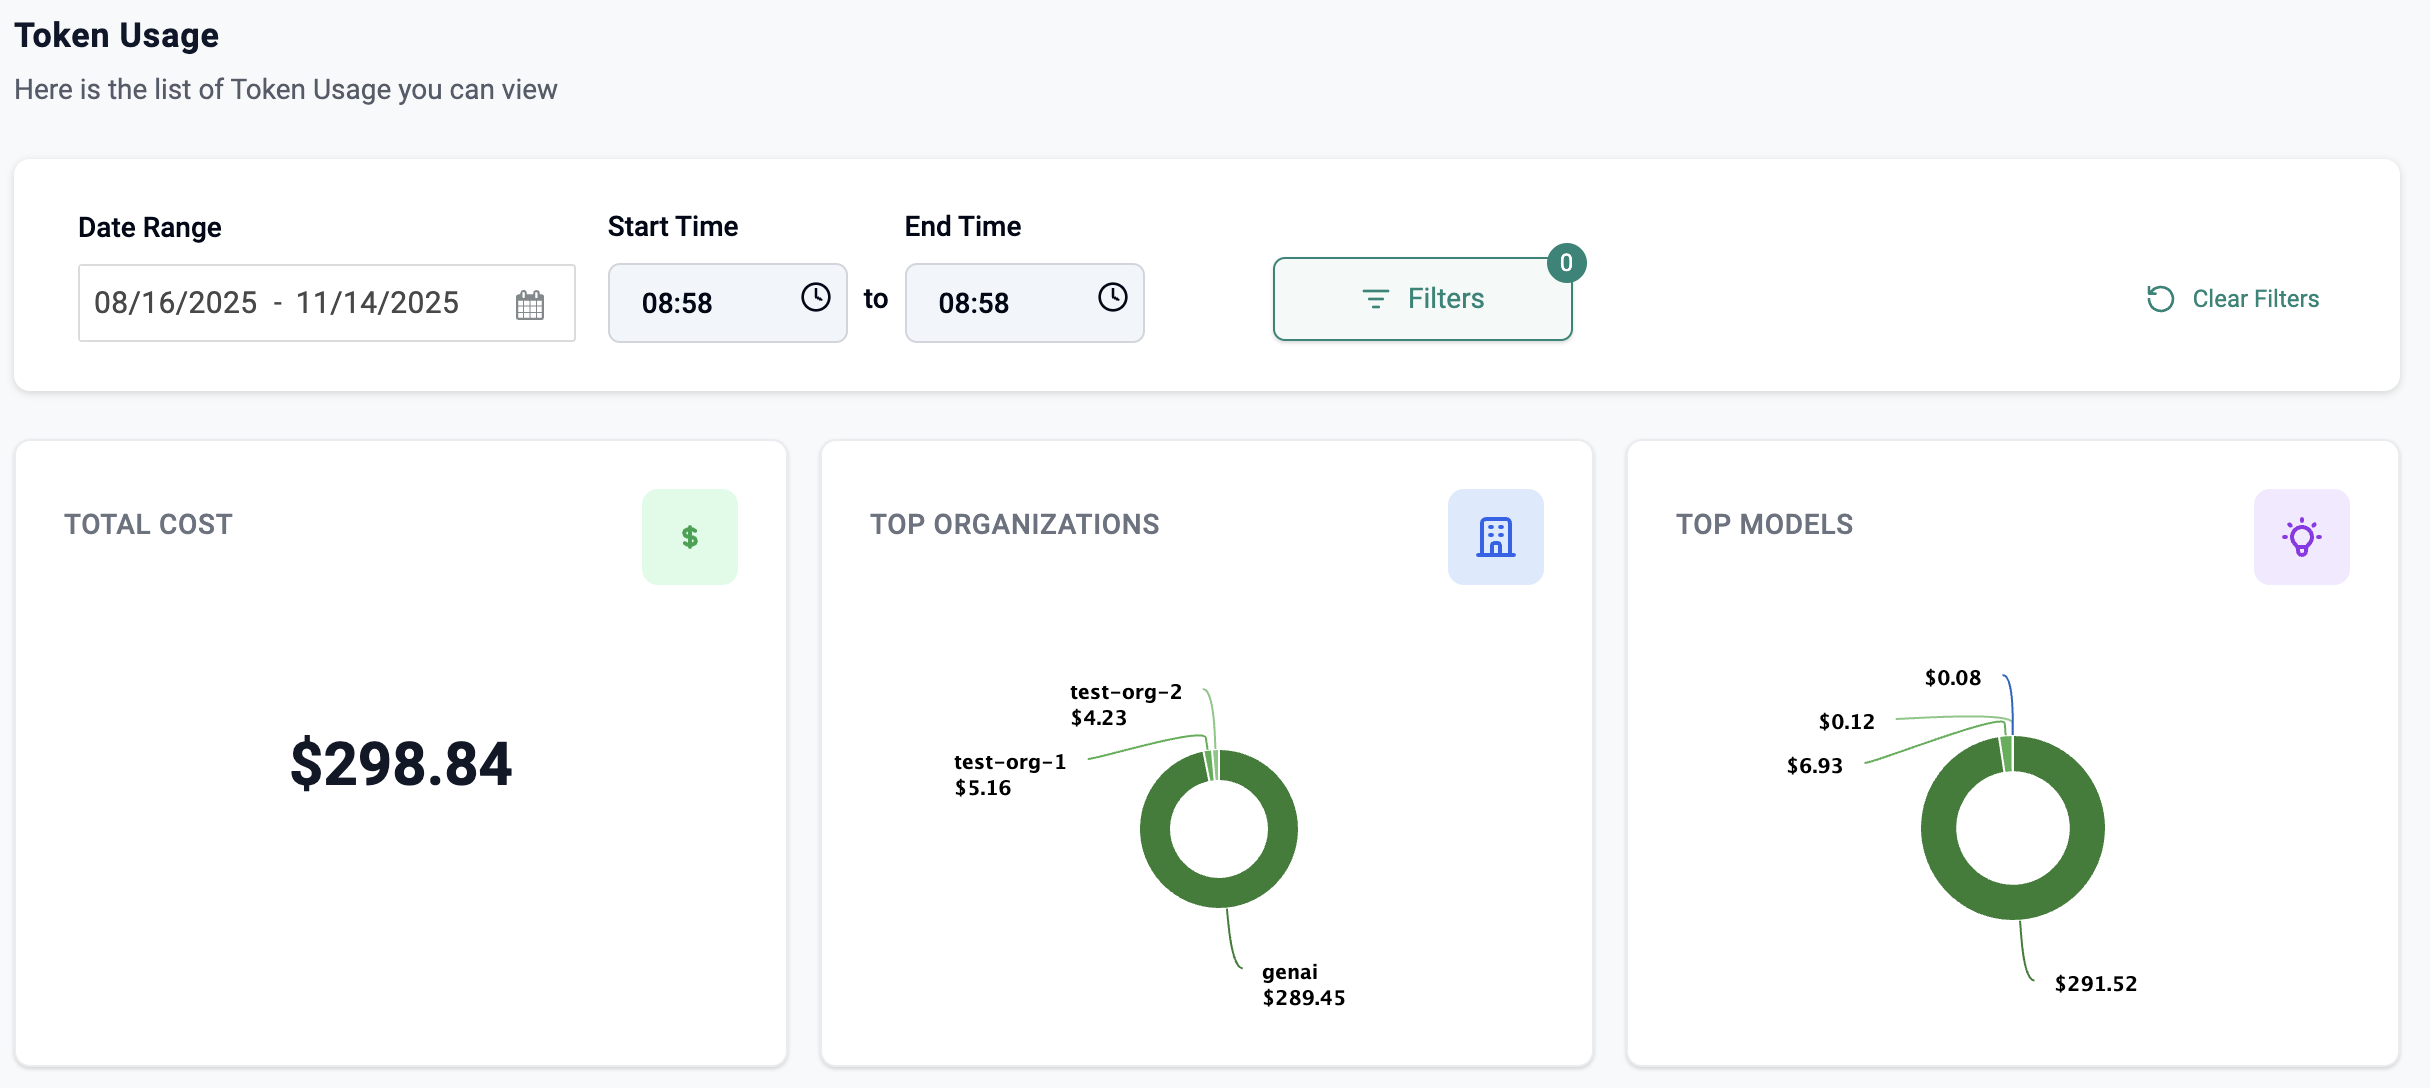This screenshot has height=1088, width=2430.
Task: Click the Clear Filters link
Action: coord(2255,299)
